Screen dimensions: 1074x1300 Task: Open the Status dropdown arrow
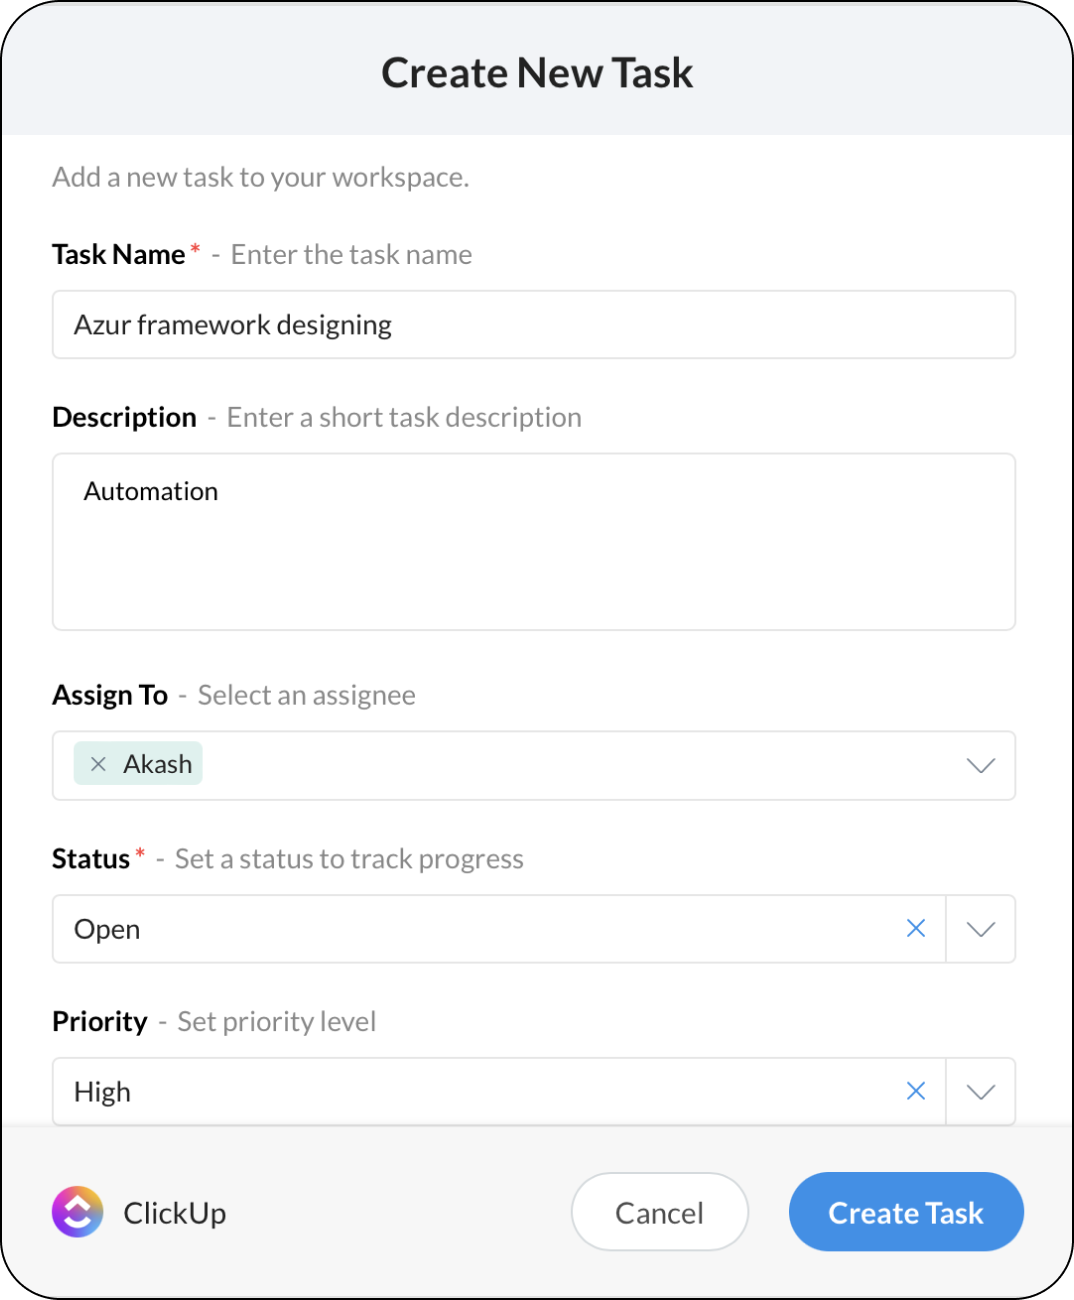[x=981, y=929]
